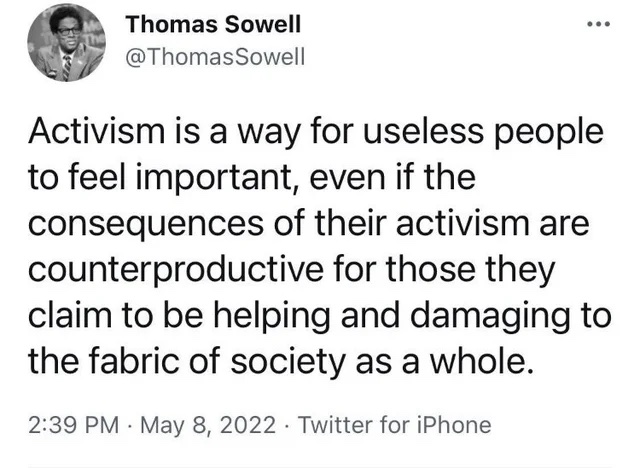Screen dimensions: 640x468
Task: Click the @ThomasSowell handle
Action: [x=216, y=57]
